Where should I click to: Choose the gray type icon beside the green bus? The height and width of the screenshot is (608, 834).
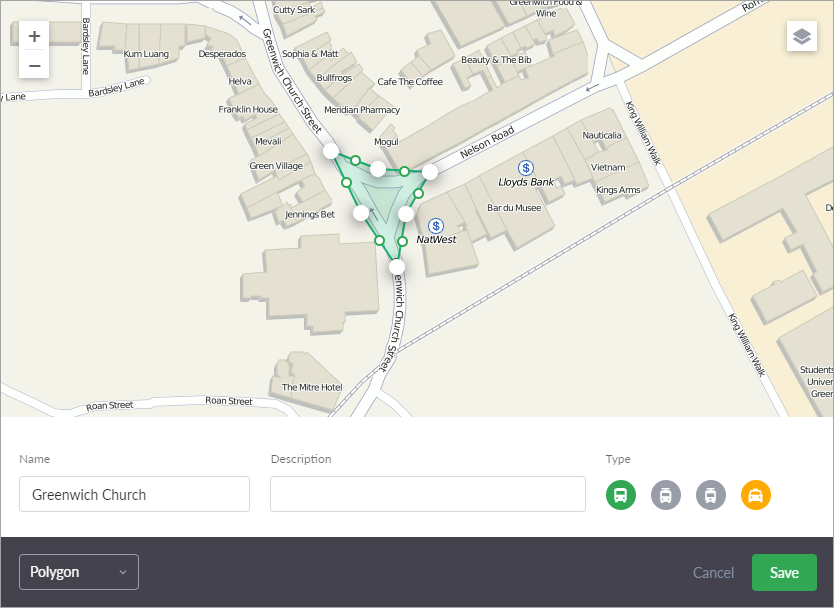[666, 494]
